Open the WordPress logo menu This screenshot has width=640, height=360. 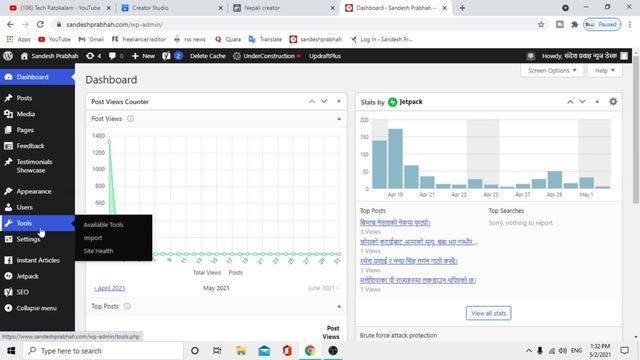[x=8, y=56]
